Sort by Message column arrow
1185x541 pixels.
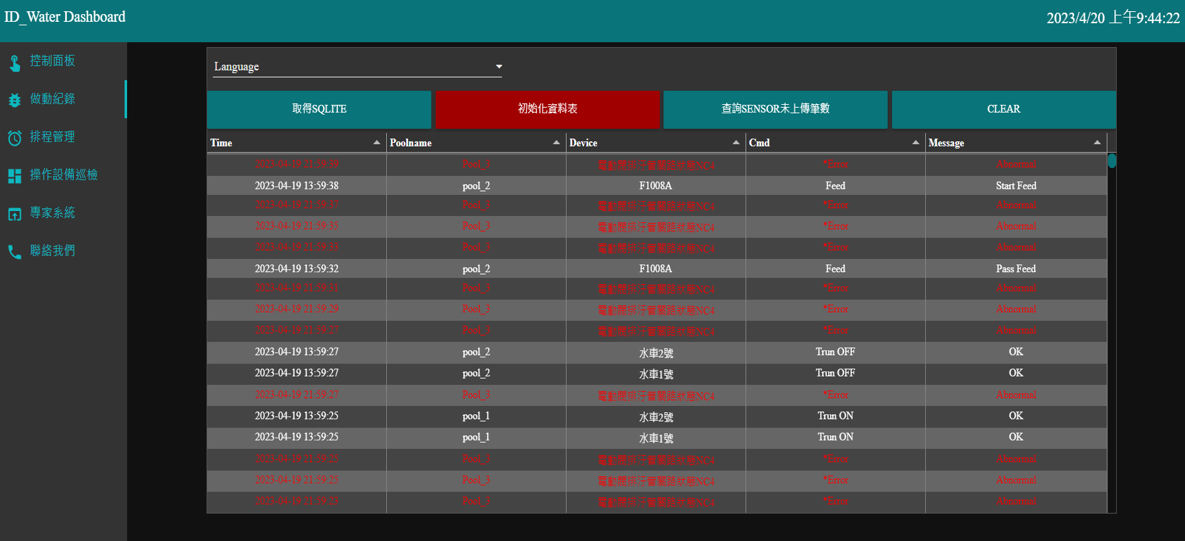(1097, 143)
